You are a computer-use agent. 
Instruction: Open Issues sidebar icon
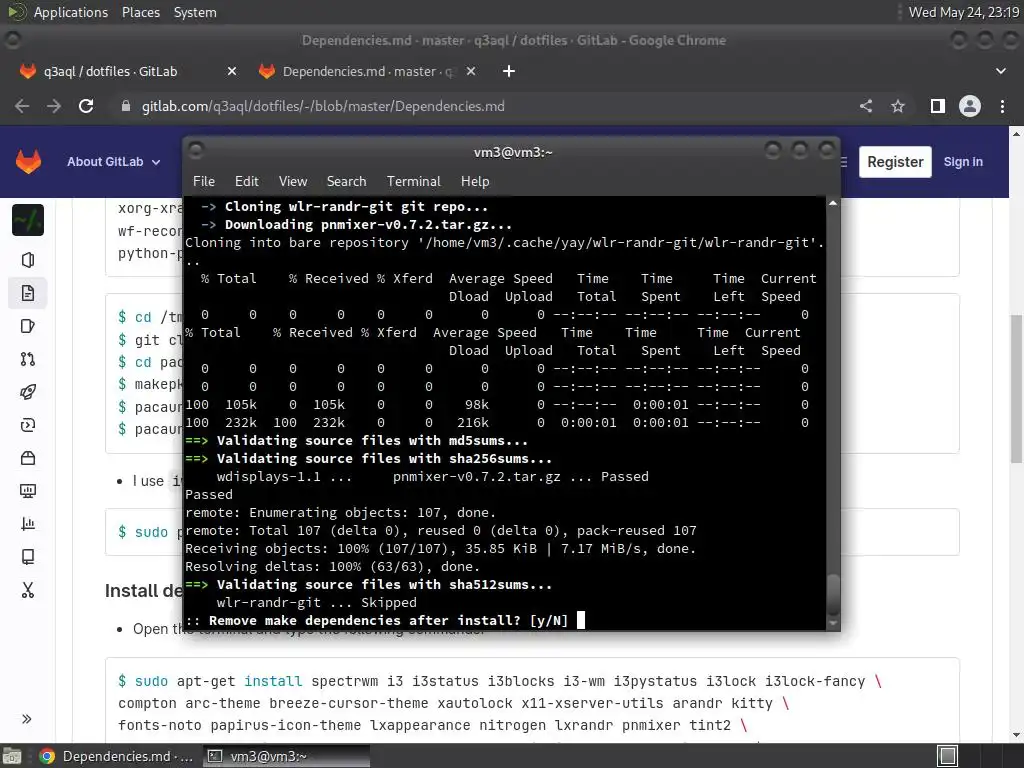click(x=28, y=326)
